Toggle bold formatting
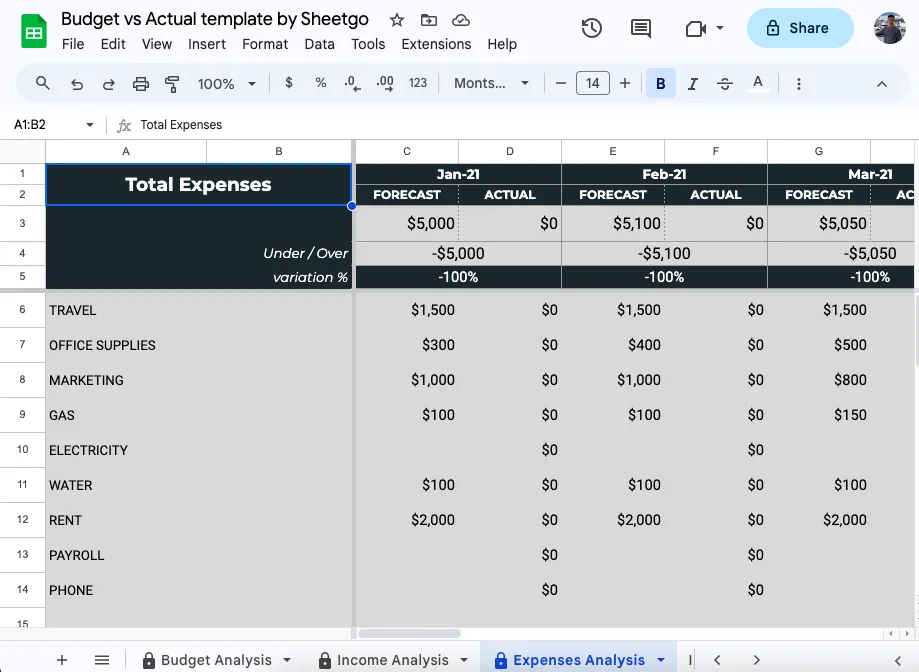919x672 pixels. tap(660, 84)
